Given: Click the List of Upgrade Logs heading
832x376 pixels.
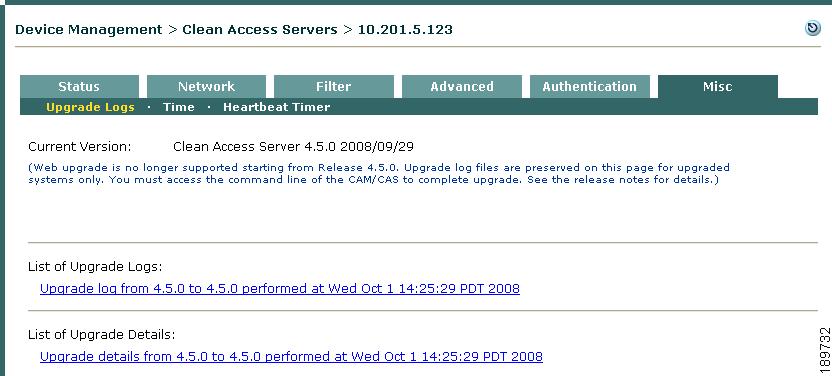Looking at the screenshot, I should click(95, 267).
